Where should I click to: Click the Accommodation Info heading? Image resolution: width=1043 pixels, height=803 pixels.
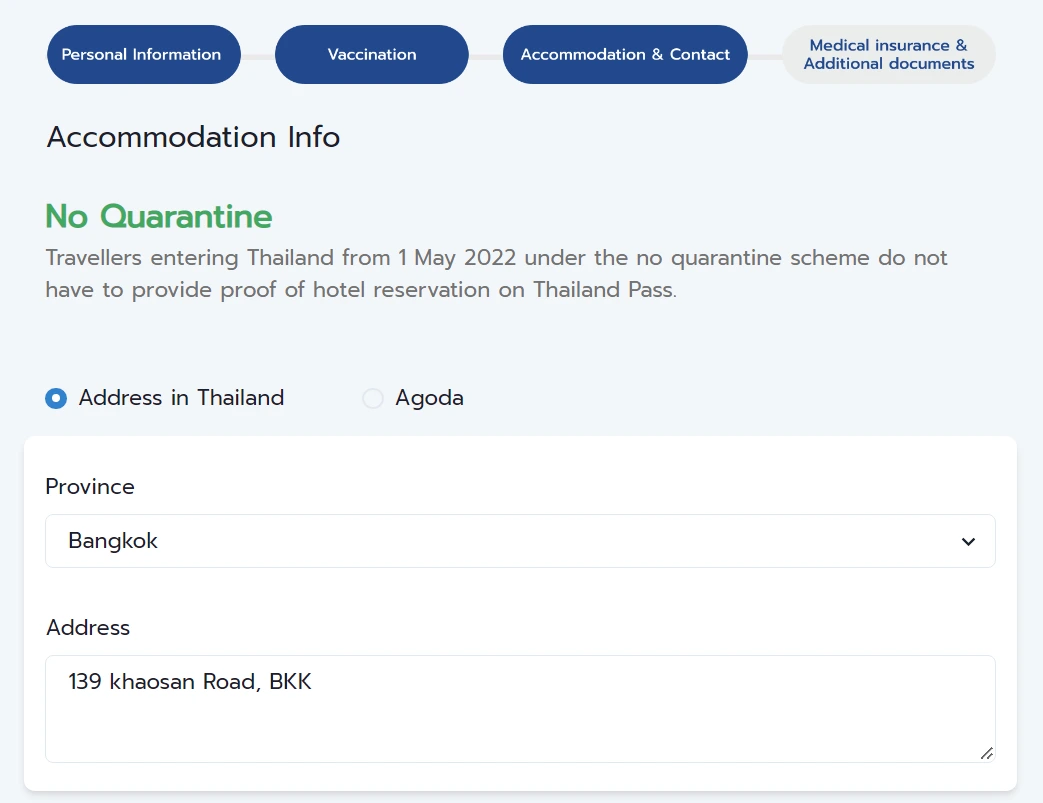coord(193,137)
